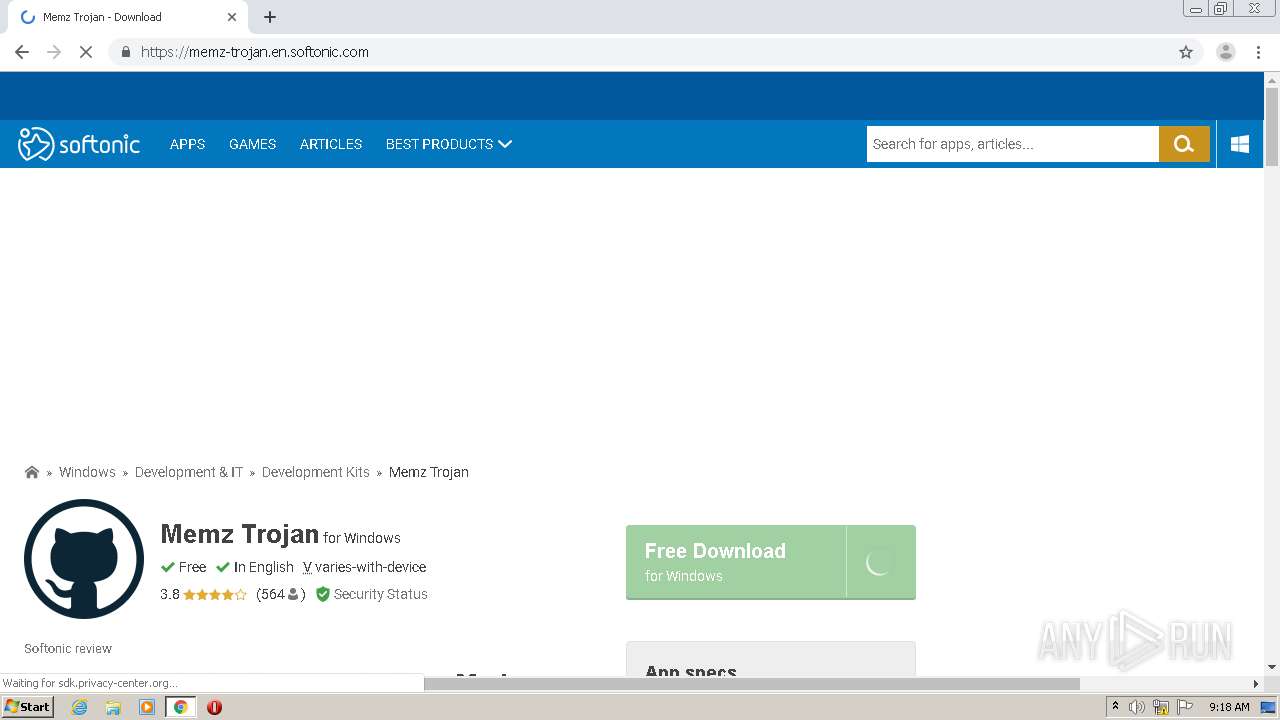Viewport: 1280px width, 720px height.
Task: Click the user votes person icon
Action: (293, 594)
